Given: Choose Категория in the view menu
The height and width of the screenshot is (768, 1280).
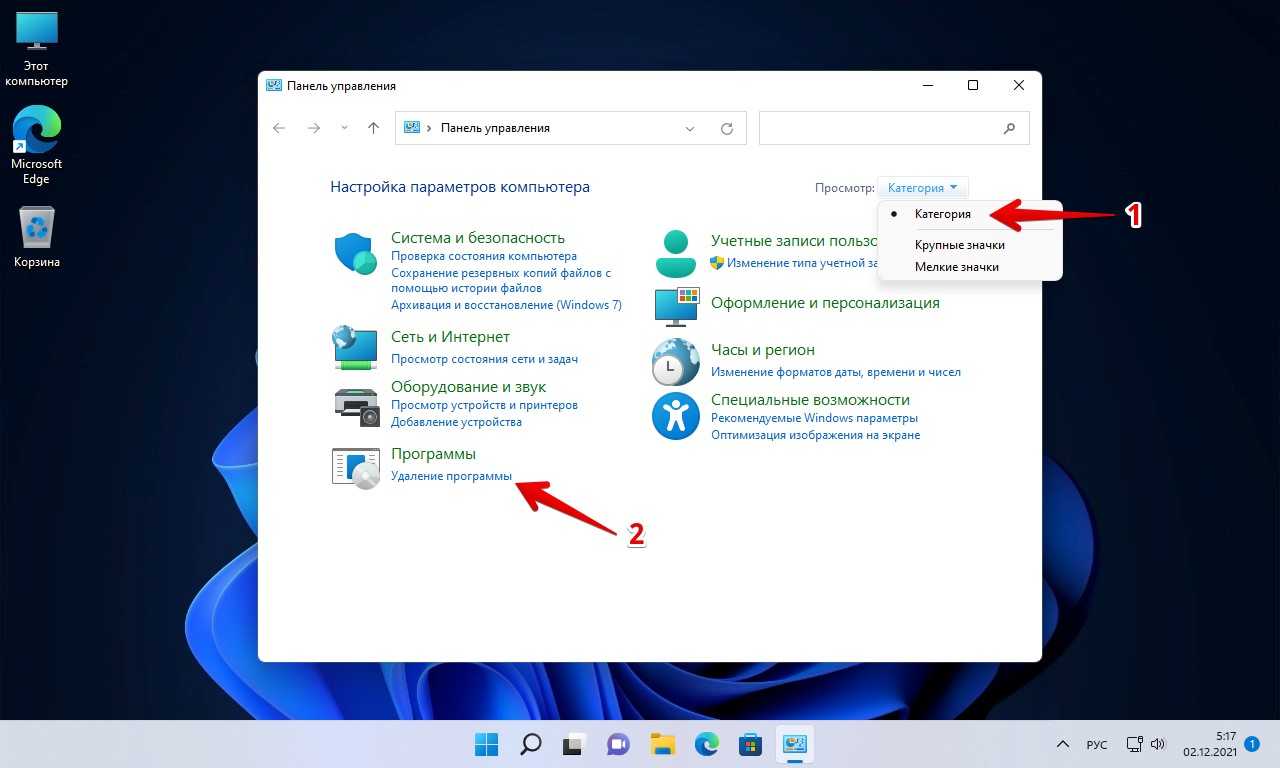Looking at the screenshot, I should pos(942,214).
